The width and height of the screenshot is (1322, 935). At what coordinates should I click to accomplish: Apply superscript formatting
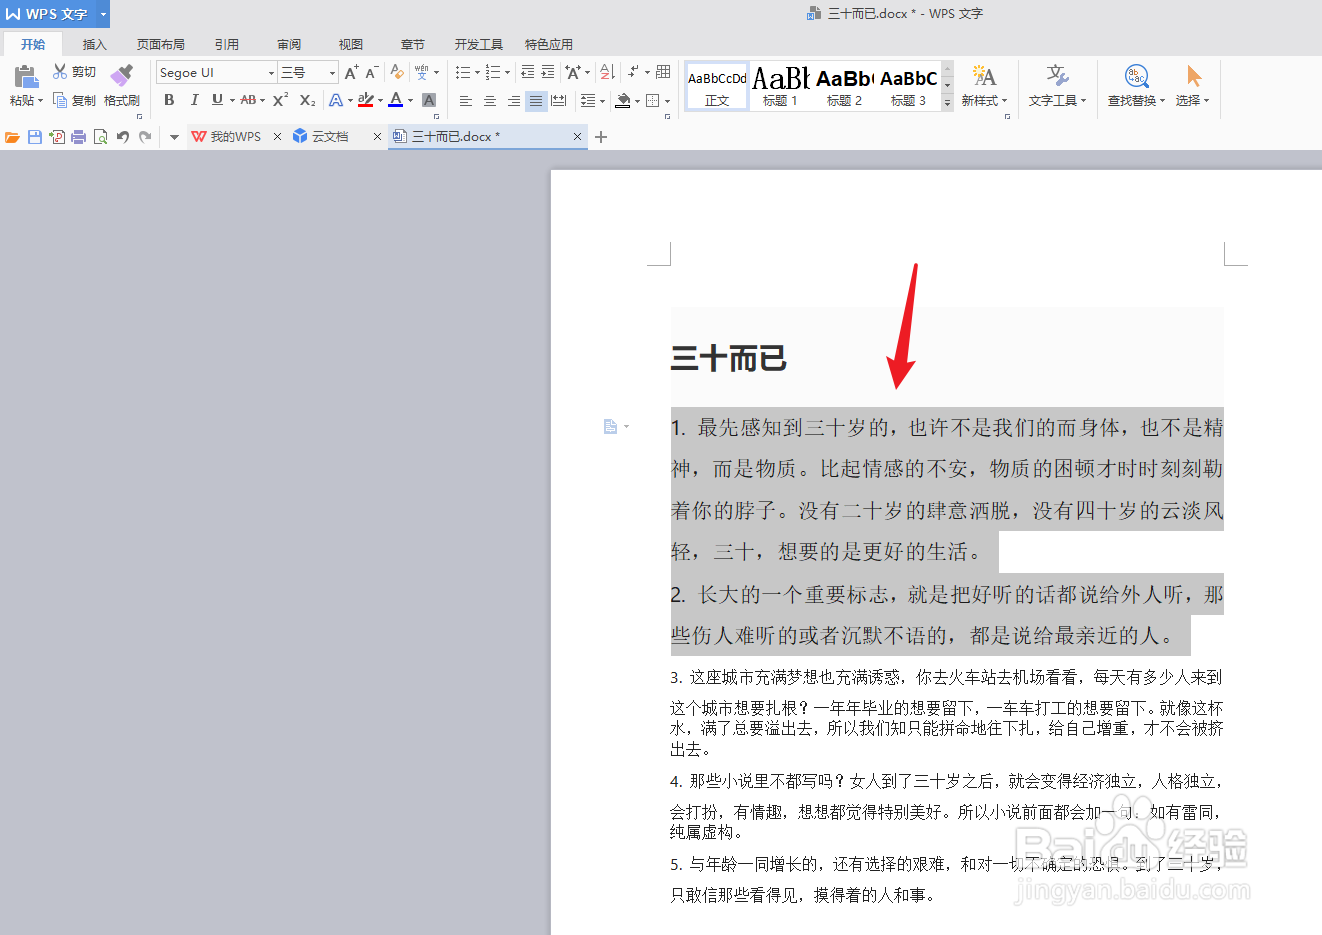[278, 100]
